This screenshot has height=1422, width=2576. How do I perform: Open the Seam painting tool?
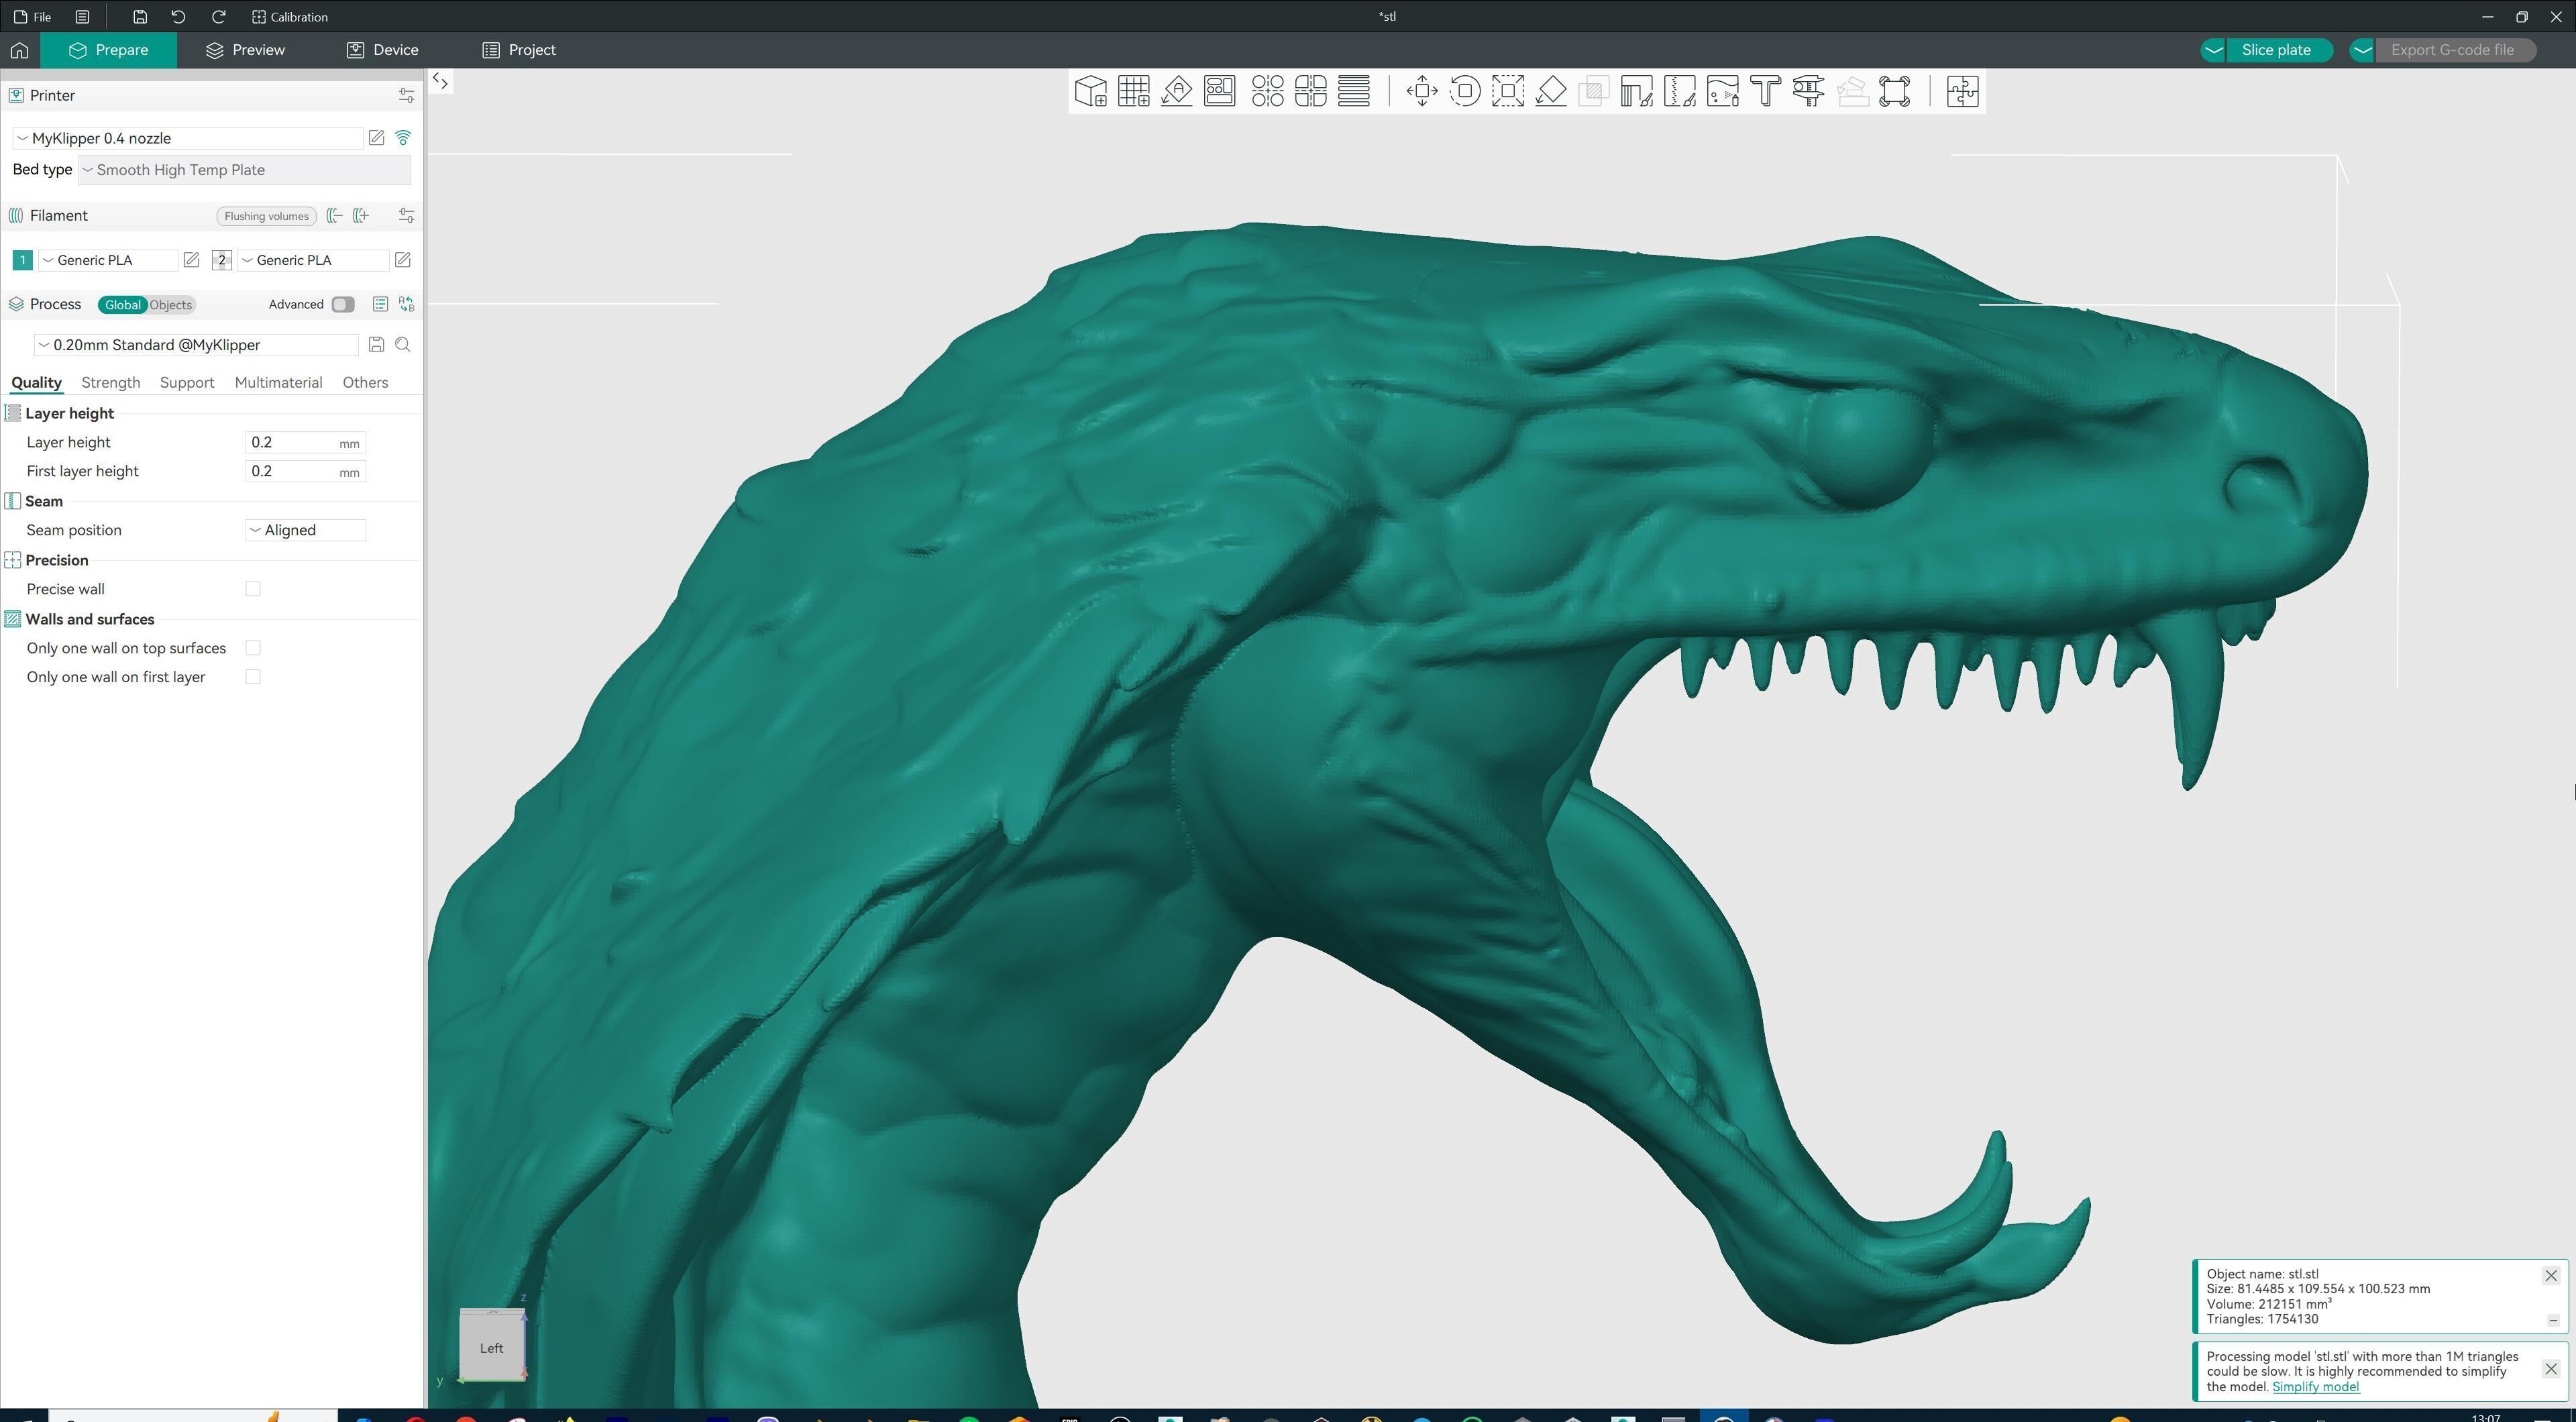[1680, 91]
